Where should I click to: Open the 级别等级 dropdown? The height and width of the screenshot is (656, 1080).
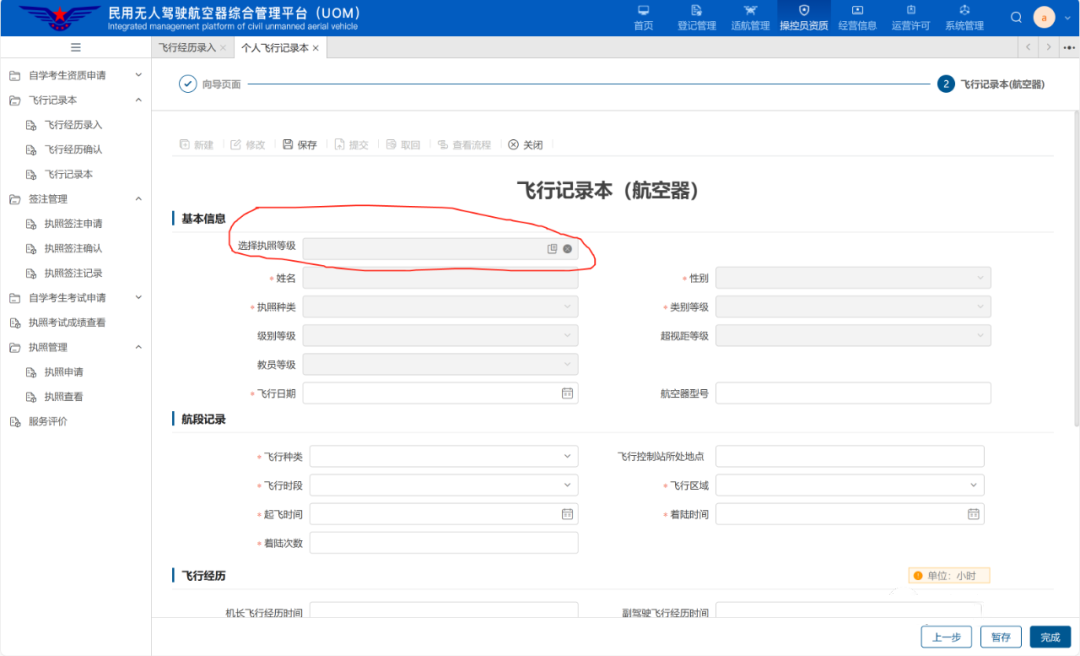(440, 336)
